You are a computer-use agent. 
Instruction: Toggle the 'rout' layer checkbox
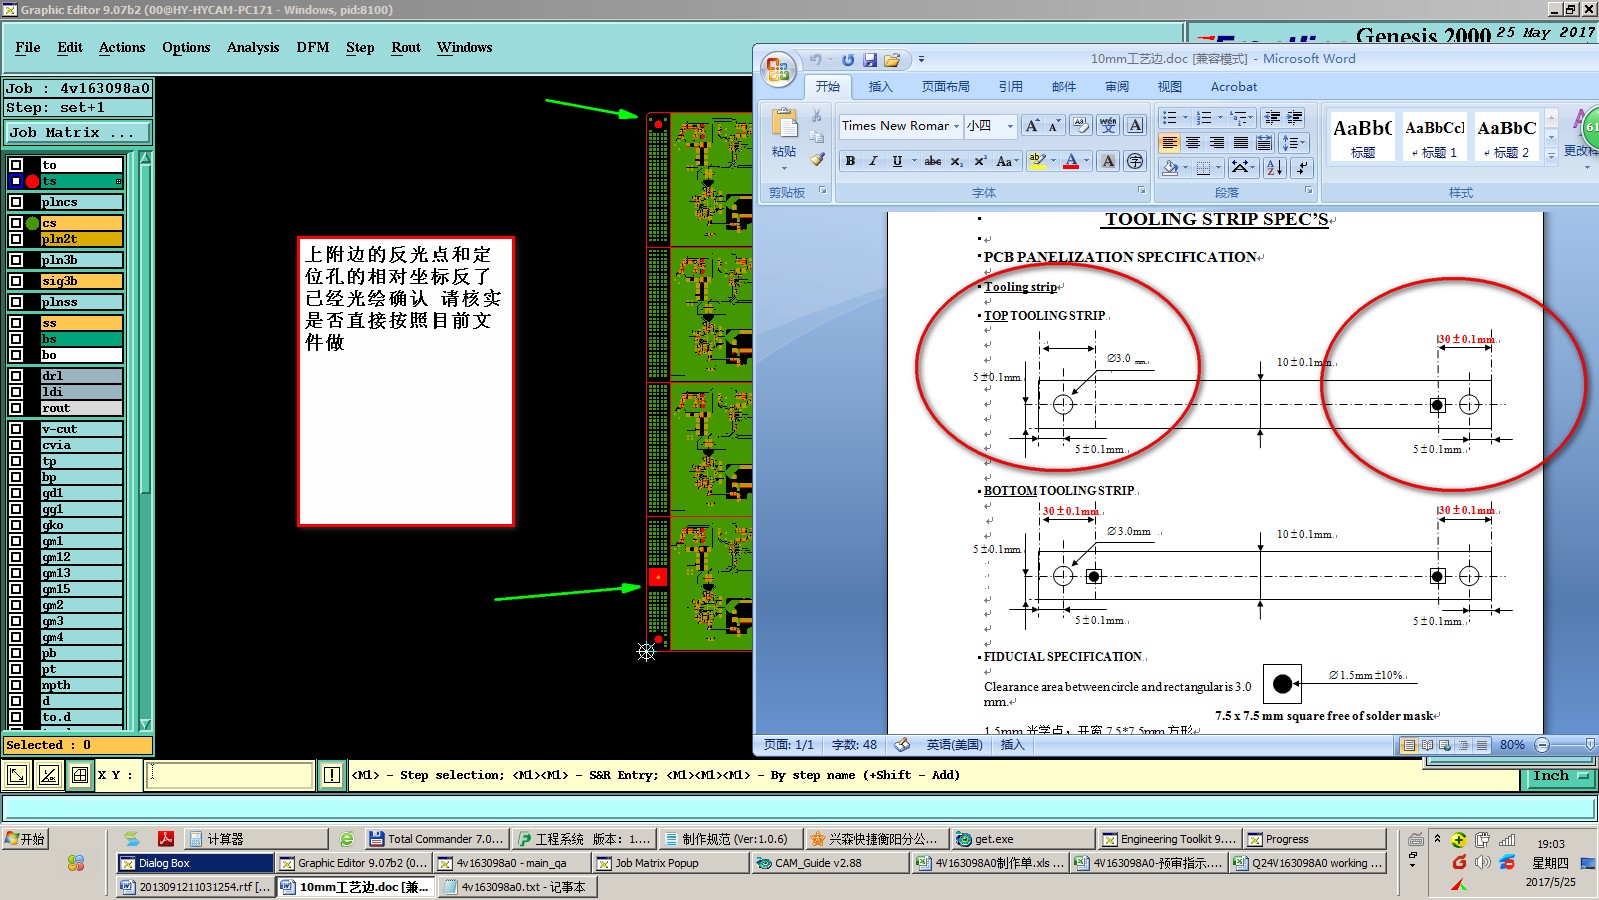16,408
